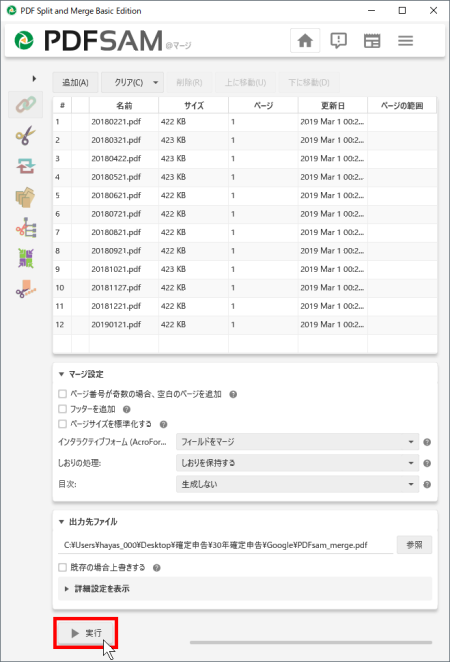Open the フィールドをマージ AcroForm dropdown
Viewport: 450px width, 662px height.
298,442
